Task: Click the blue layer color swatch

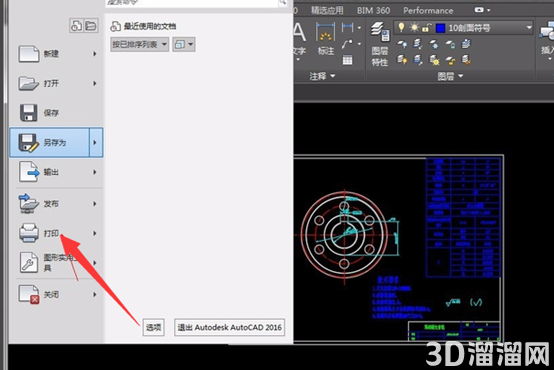Action: point(440,28)
